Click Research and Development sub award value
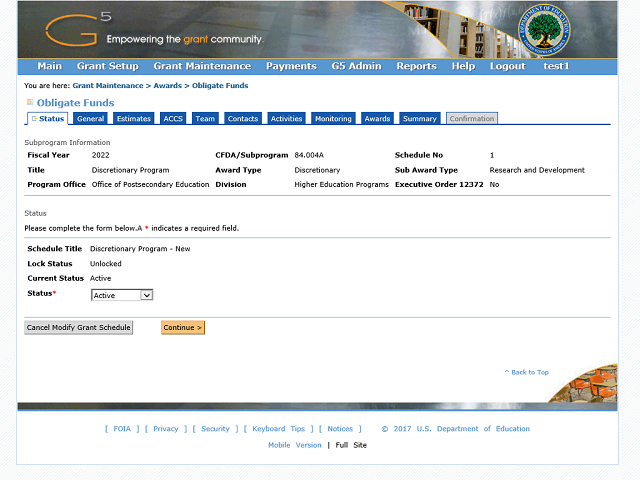Viewport: 640px width, 480px height. pos(537,170)
